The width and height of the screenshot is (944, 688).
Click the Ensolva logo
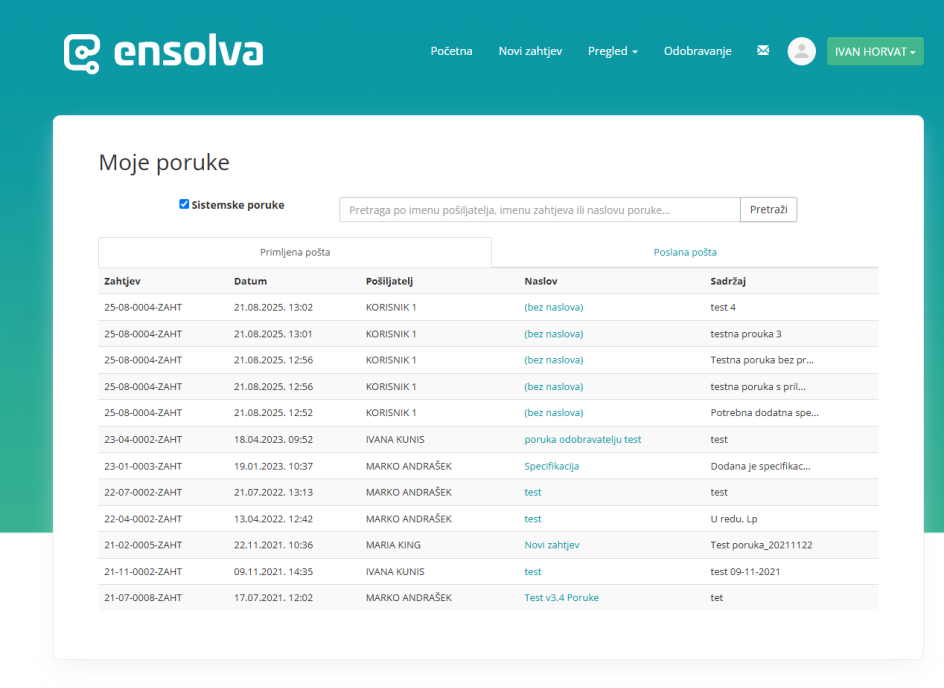coord(163,52)
